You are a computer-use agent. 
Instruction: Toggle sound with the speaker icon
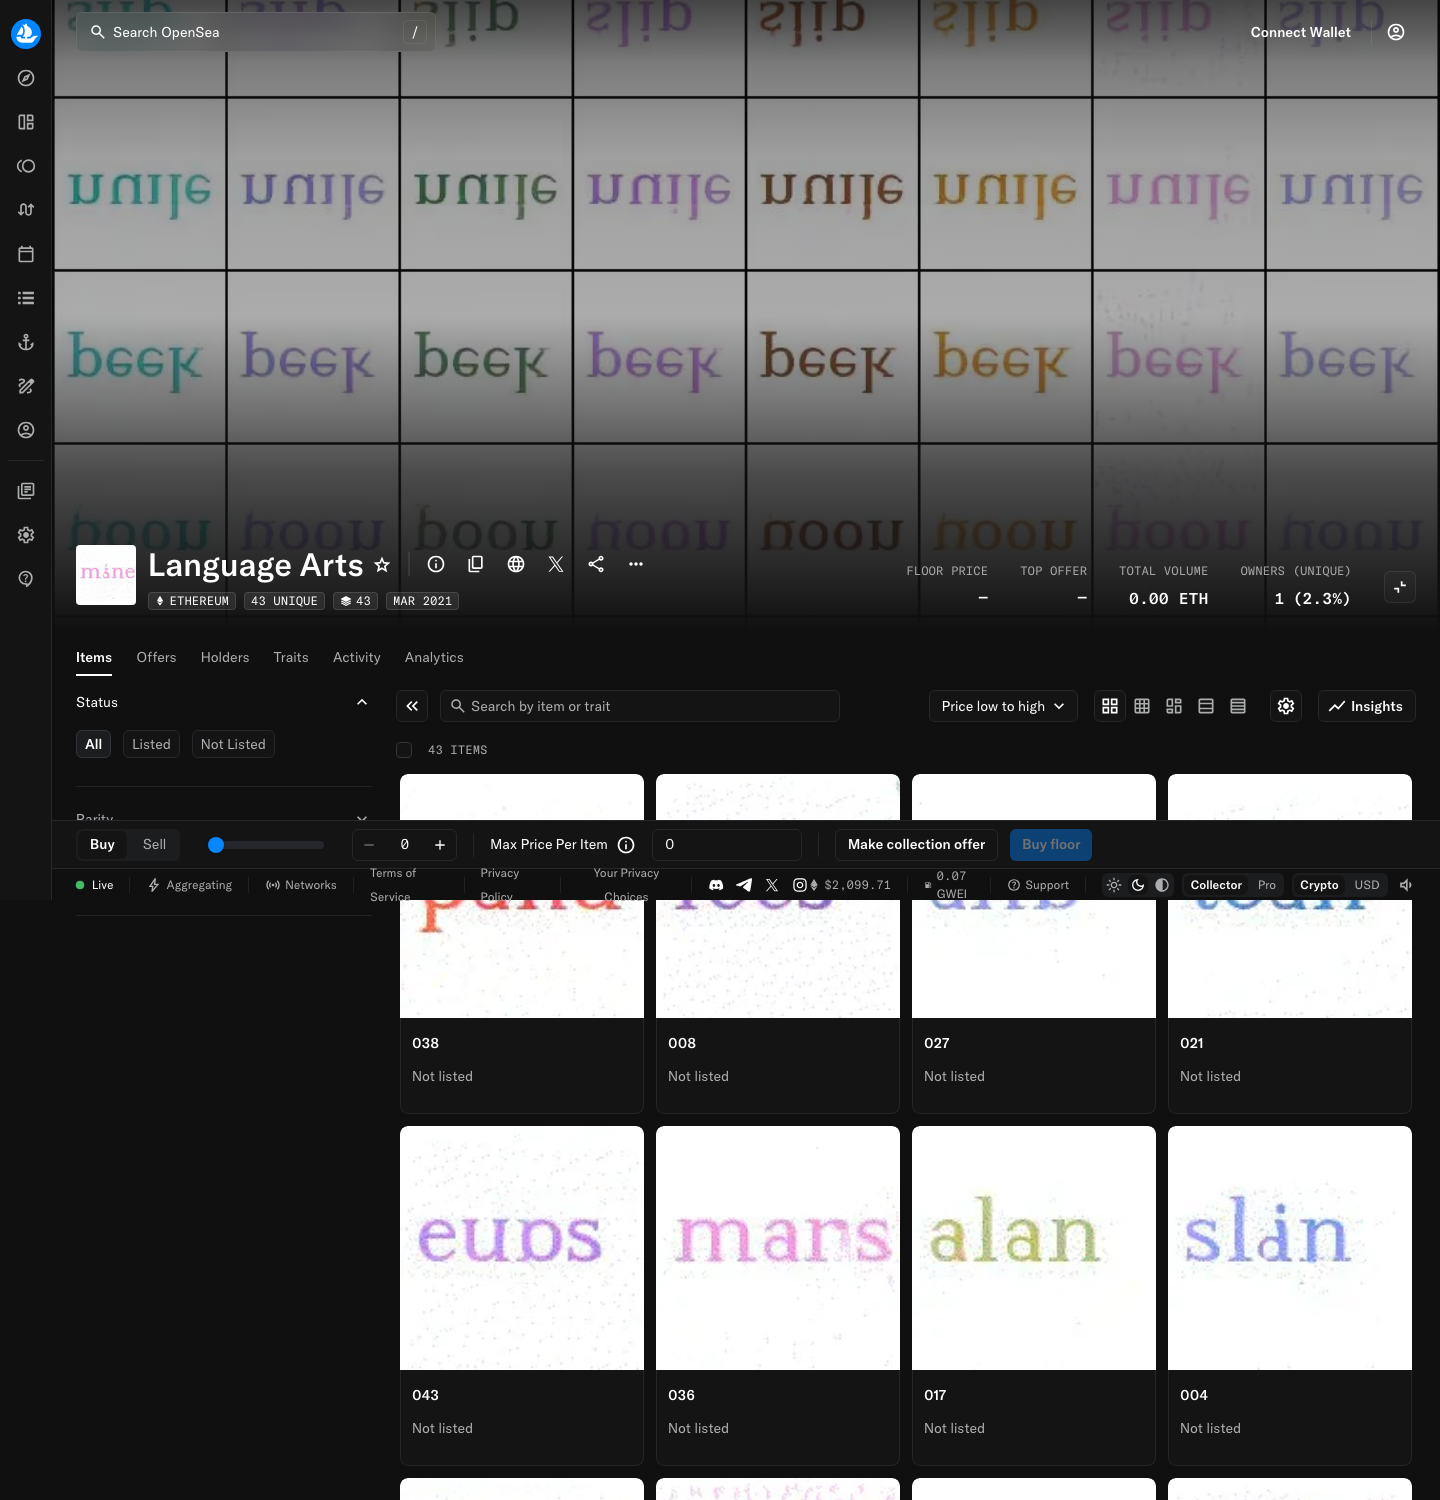pos(1406,885)
